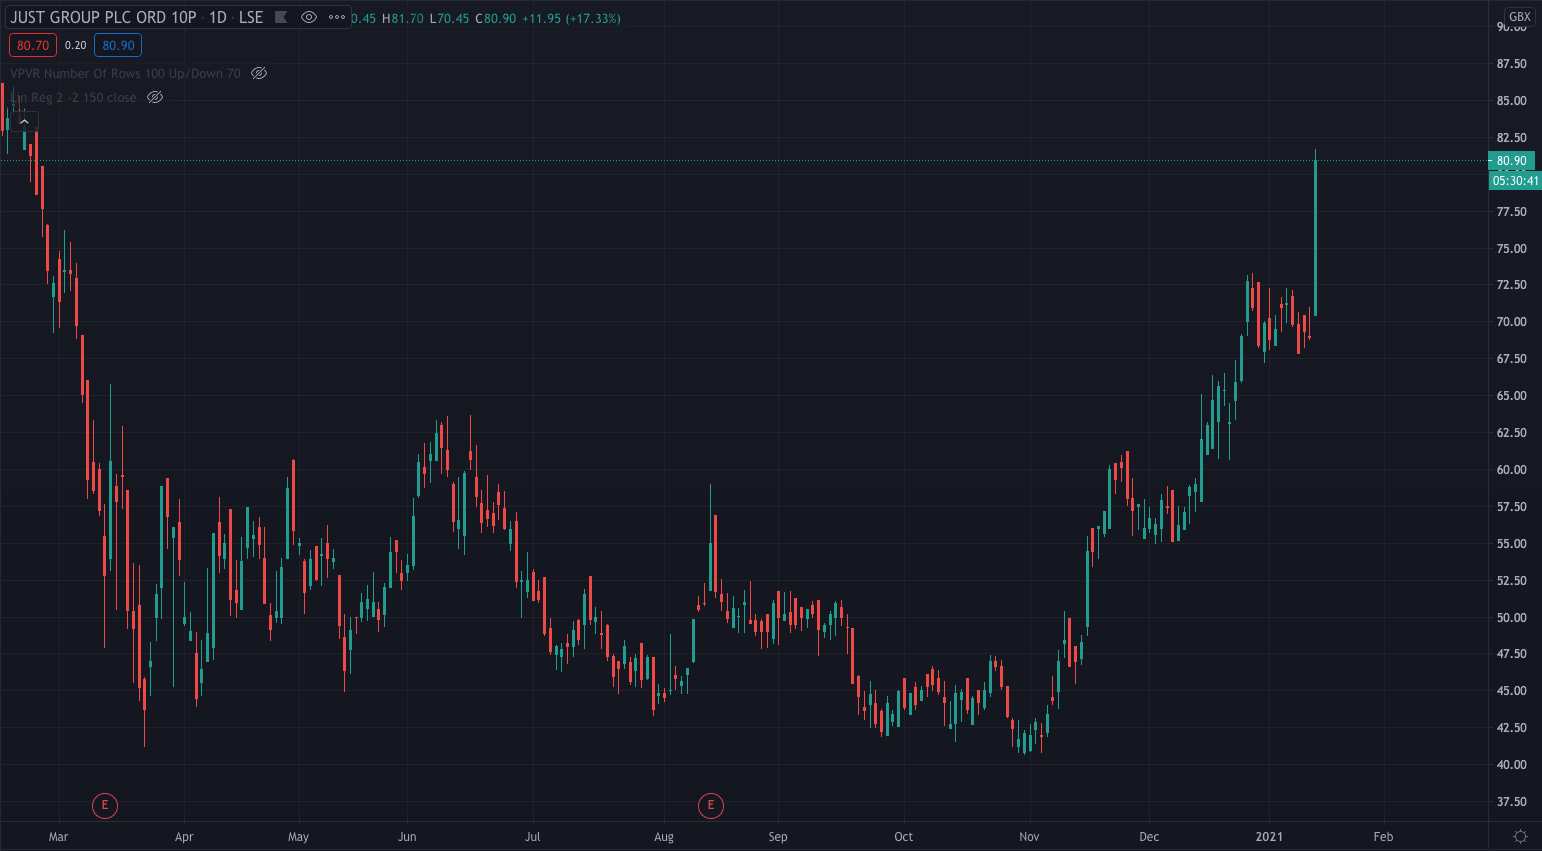The width and height of the screenshot is (1542, 851).
Task: Click the flag icon beside LSE
Action: (281, 17)
